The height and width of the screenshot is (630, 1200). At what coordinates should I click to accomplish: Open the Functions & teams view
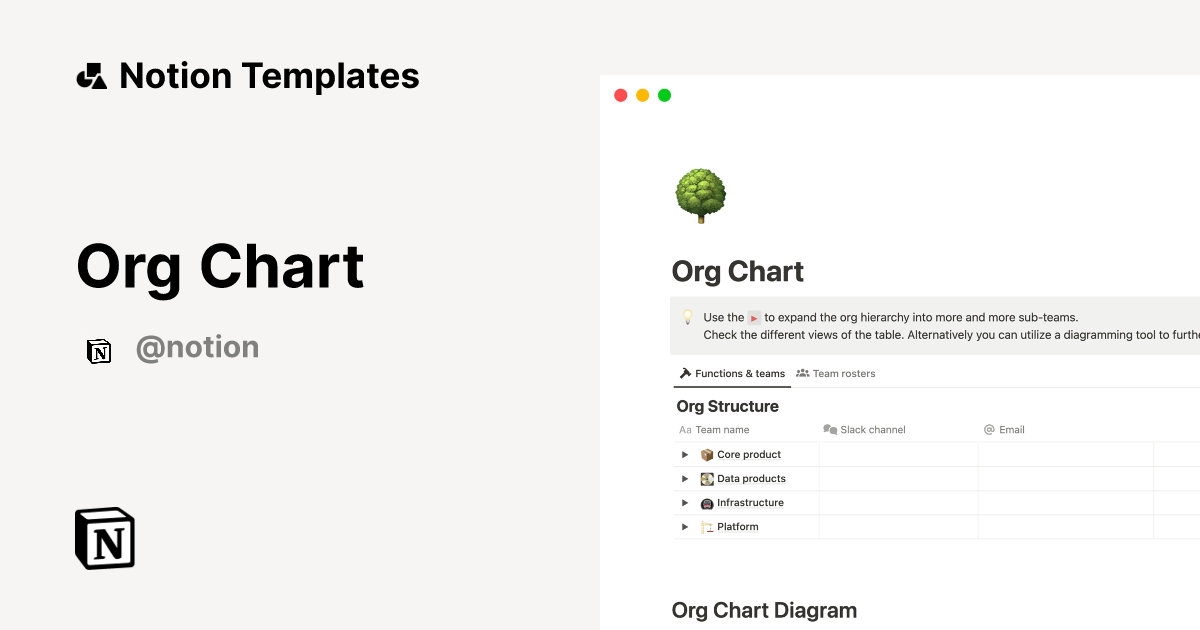(x=731, y=373)
